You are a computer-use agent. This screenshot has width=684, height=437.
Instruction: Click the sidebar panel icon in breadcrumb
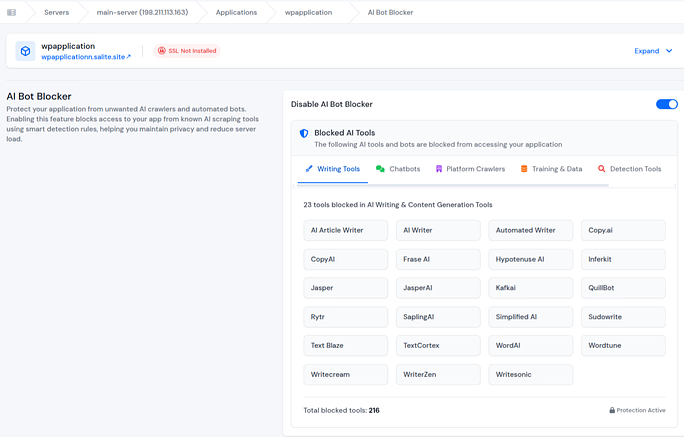click(x=12, y=12)
